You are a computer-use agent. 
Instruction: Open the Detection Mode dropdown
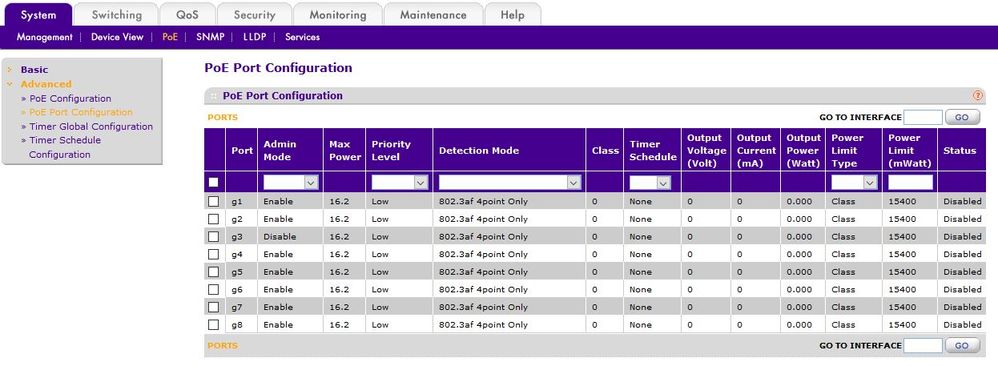(x=509, y=183)
